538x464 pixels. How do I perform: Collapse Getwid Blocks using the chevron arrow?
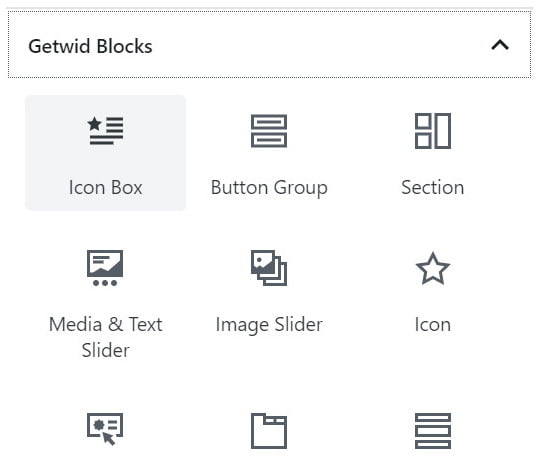click(x=500, y=45)
